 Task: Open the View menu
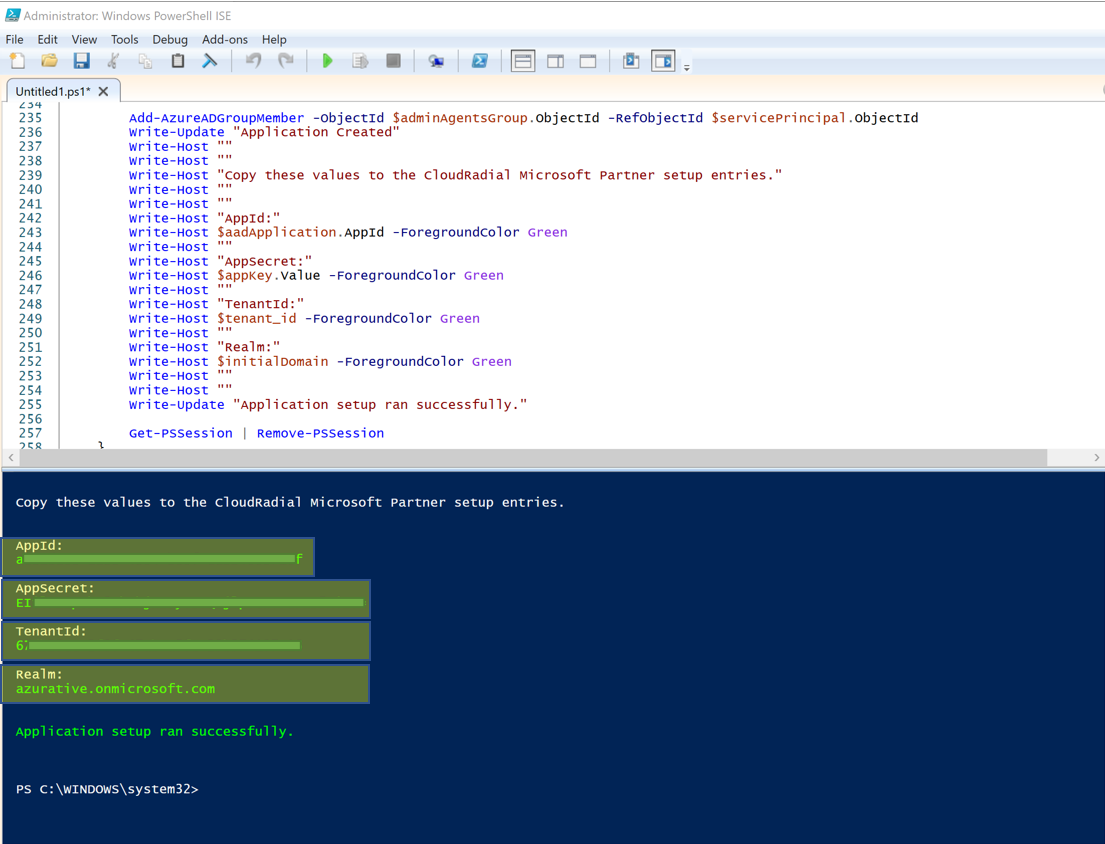tap(84, 39)
